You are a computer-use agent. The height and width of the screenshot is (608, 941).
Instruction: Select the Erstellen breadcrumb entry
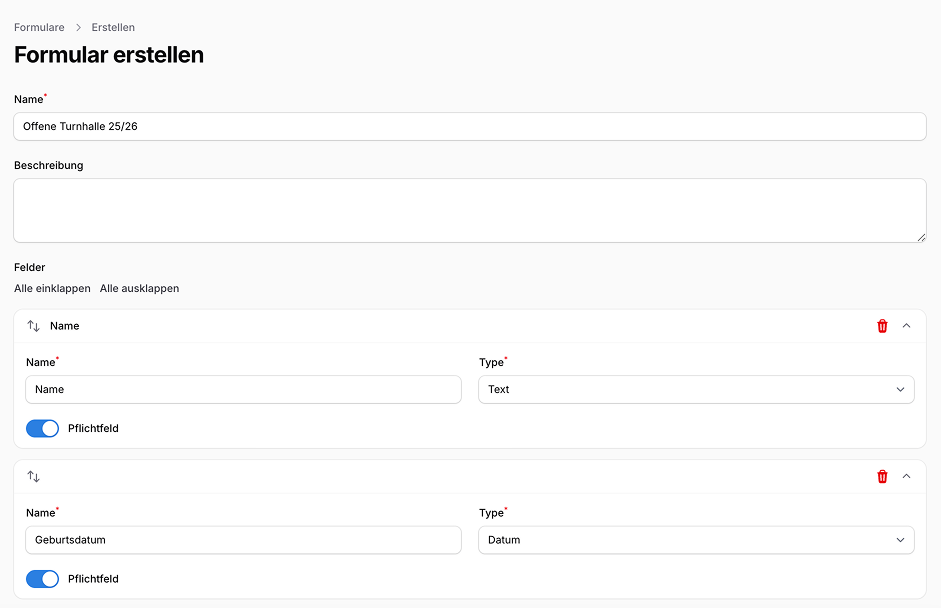[112, 27]
